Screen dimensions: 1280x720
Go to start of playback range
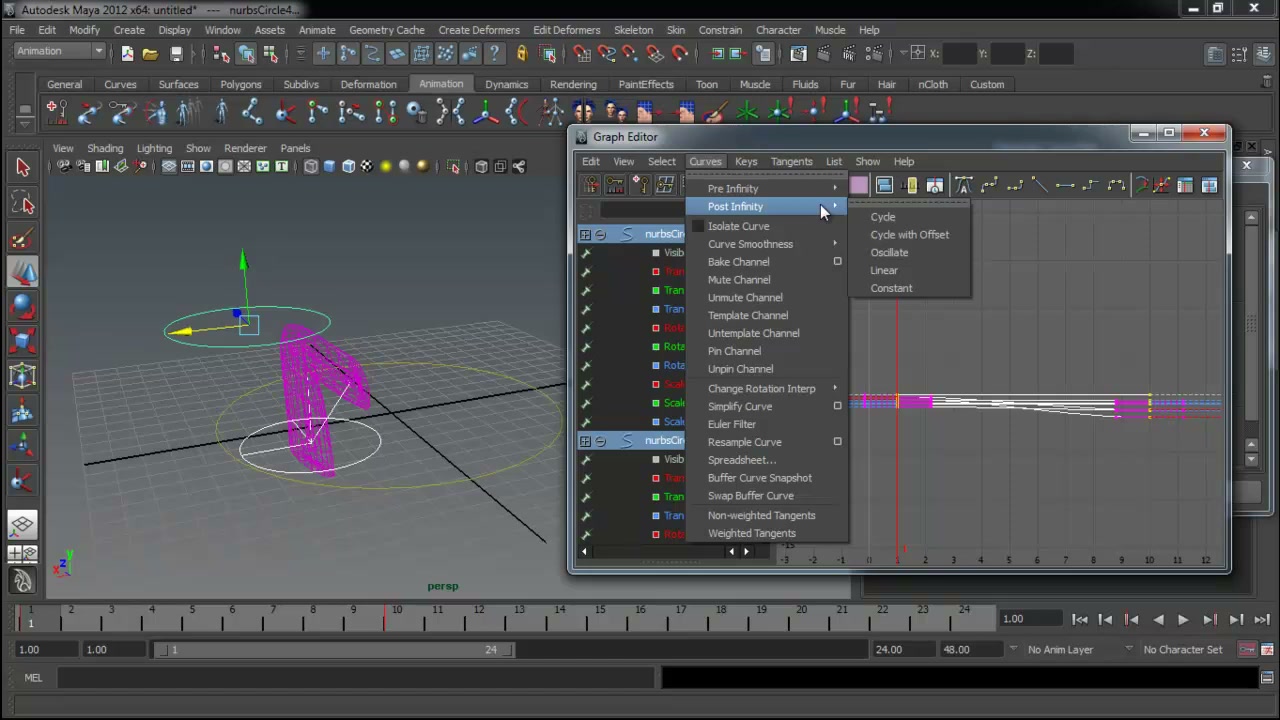pyautogui.click(x=1080, y=621)
